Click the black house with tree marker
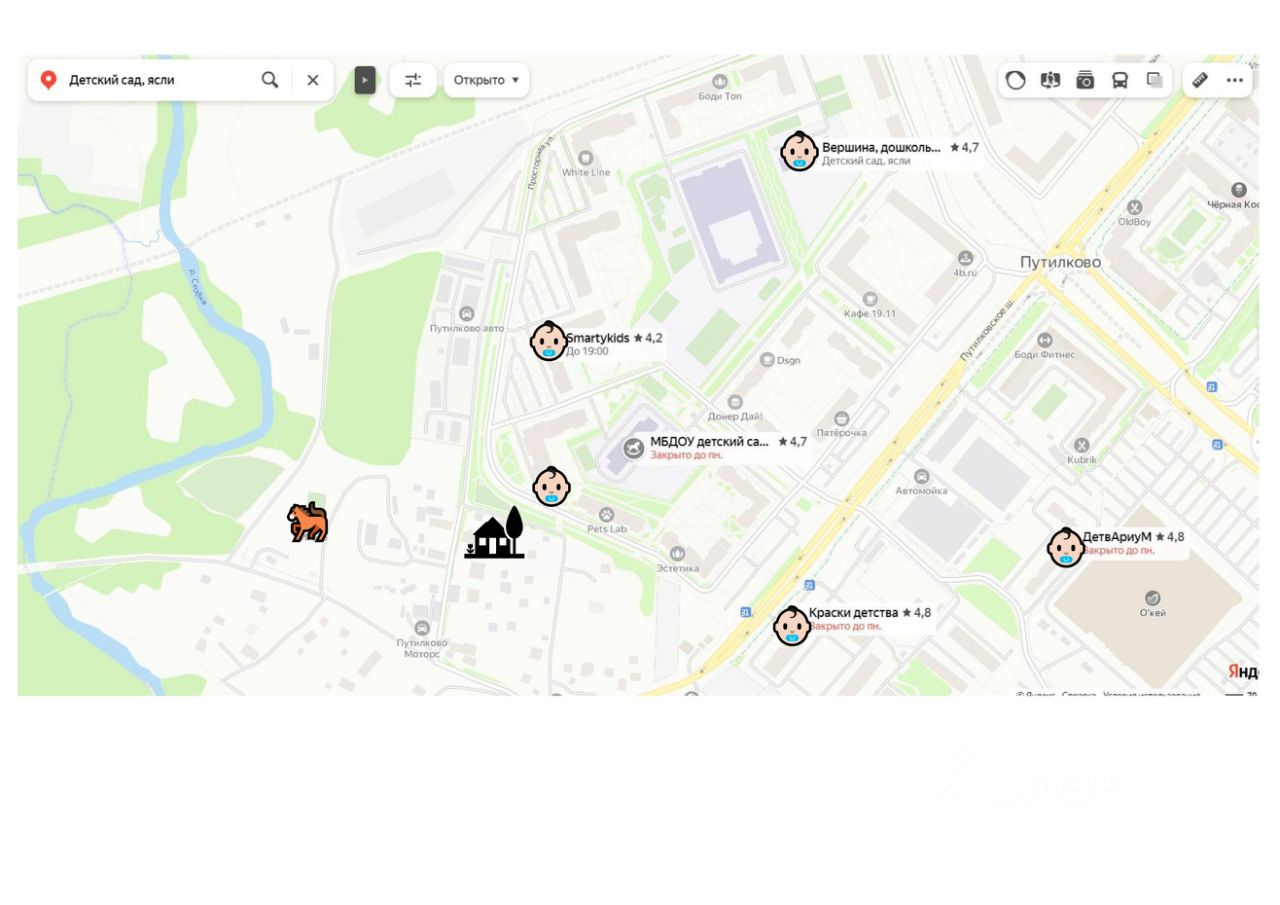This screenshot has height=905, width=1280. [495, 533]
